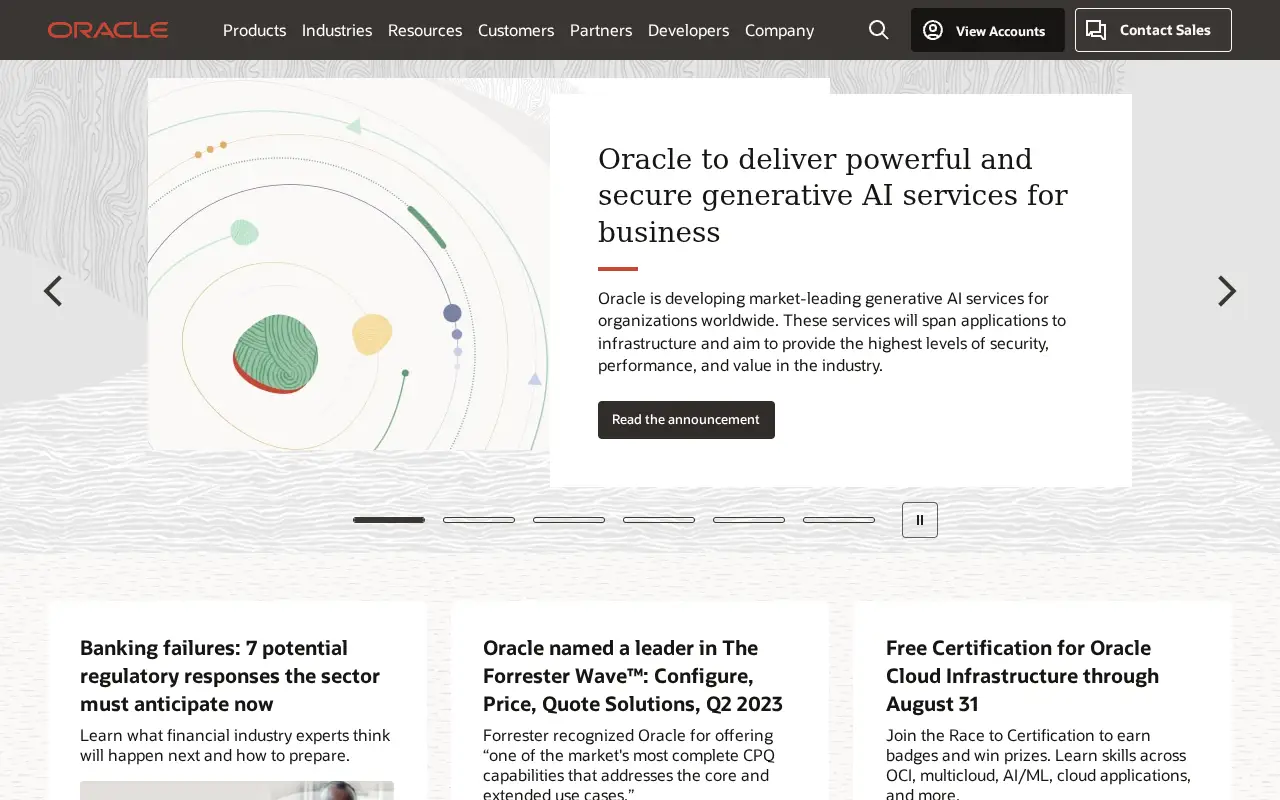Select the second carousel slide indicator
The width and height of the screenshot is (1280, 800).
479,520
